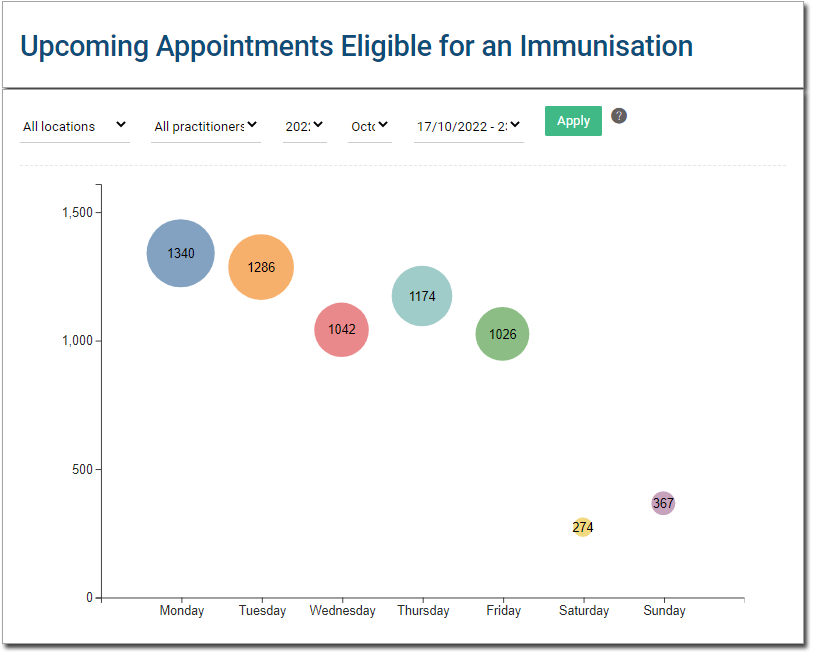This screenshot has height=656, width=813.
Task: Open the month selection dropdown
Action: [x=369, y=126]
